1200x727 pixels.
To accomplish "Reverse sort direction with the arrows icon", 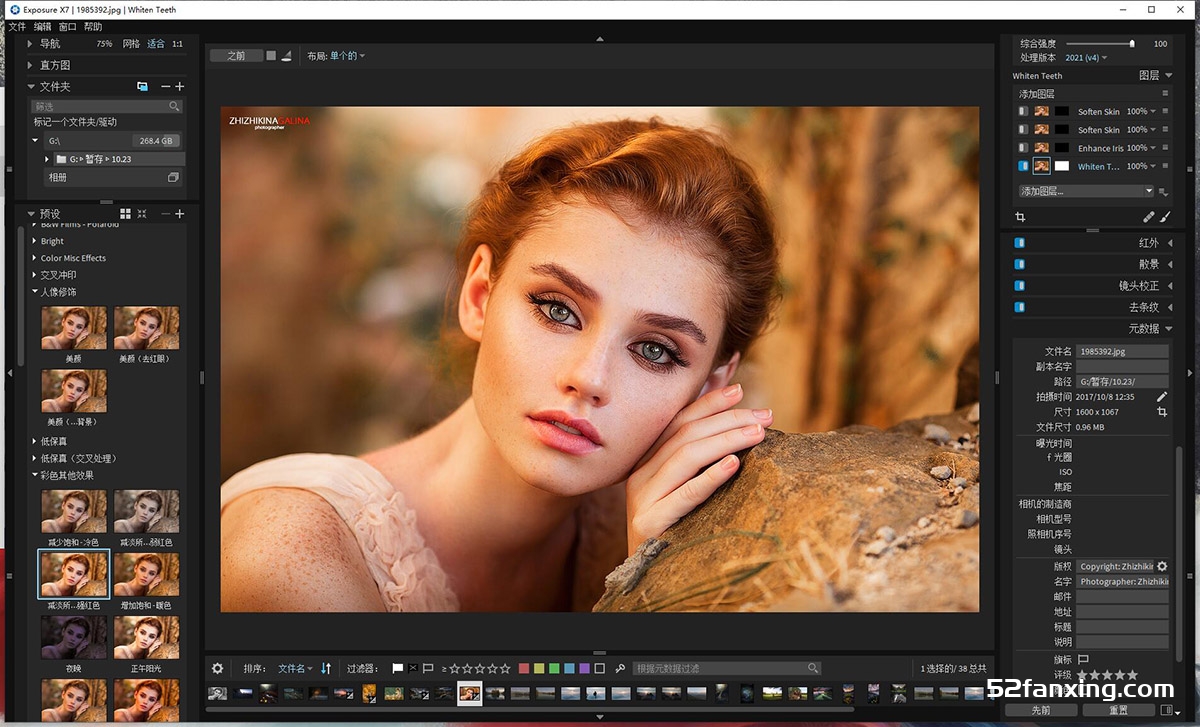I will (x=326, y=668).
